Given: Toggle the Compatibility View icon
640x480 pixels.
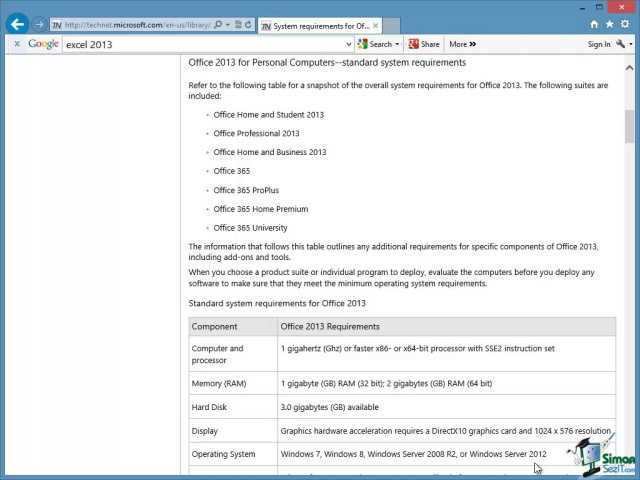Looking at the screenshot, I should tap(238, 24).
